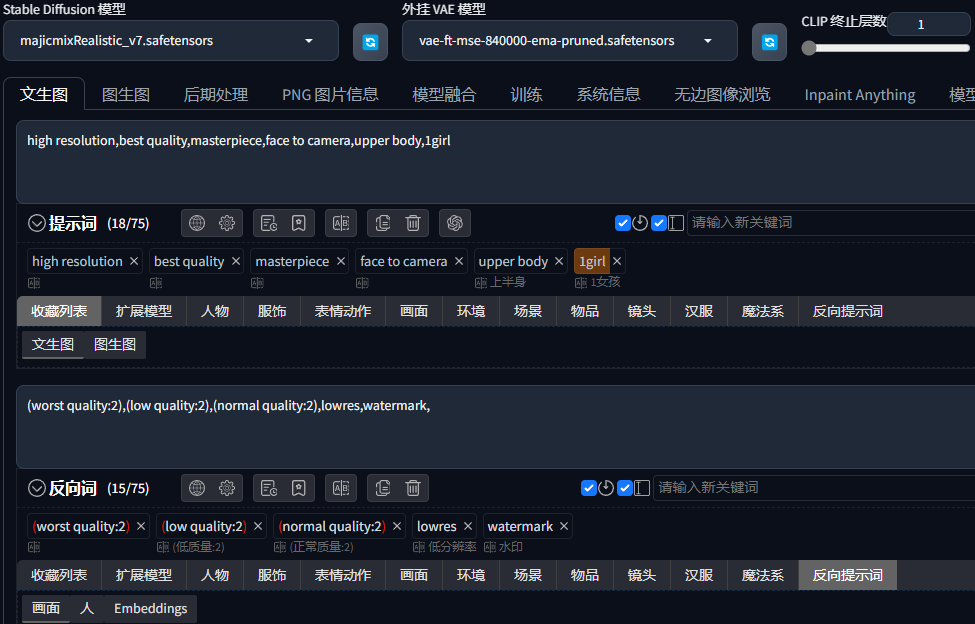Focus the negative prompt text area
The height and width of the screenshot is (624, 975).
tap(496, 426)
